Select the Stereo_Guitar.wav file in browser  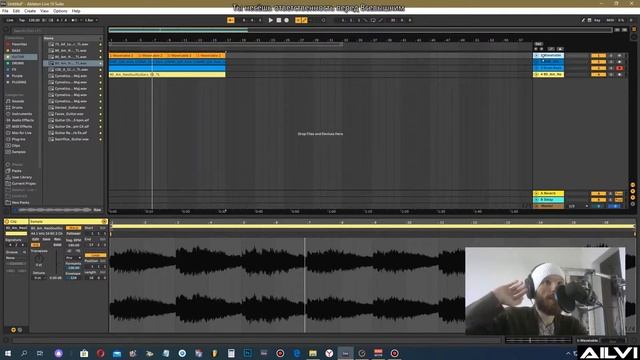[71, 108]
